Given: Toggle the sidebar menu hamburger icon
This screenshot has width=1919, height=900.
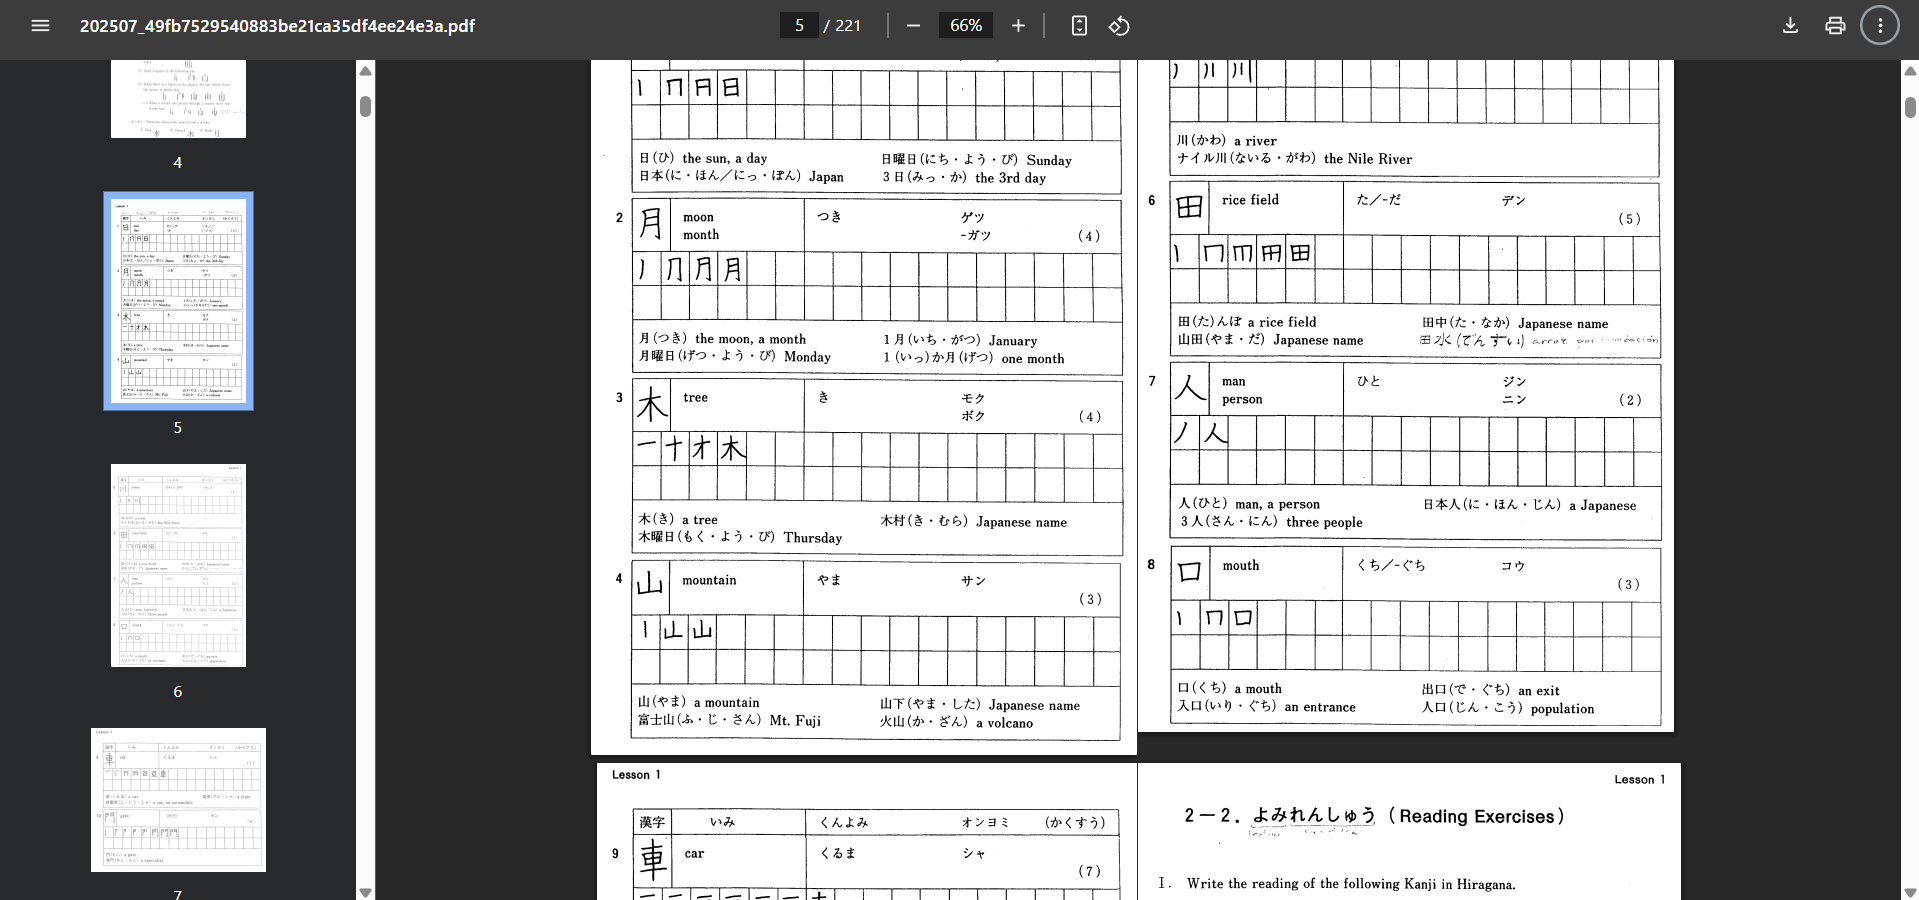Looking at the screenshot, I should pyautogui.click(x=40, y=26).
